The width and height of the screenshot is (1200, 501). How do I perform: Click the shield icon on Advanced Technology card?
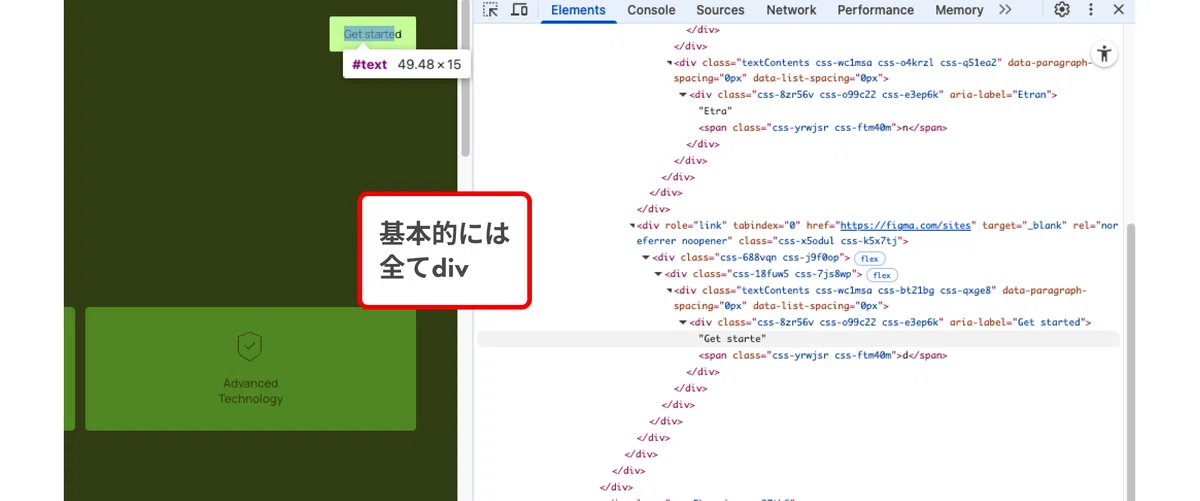pos(250,347)
